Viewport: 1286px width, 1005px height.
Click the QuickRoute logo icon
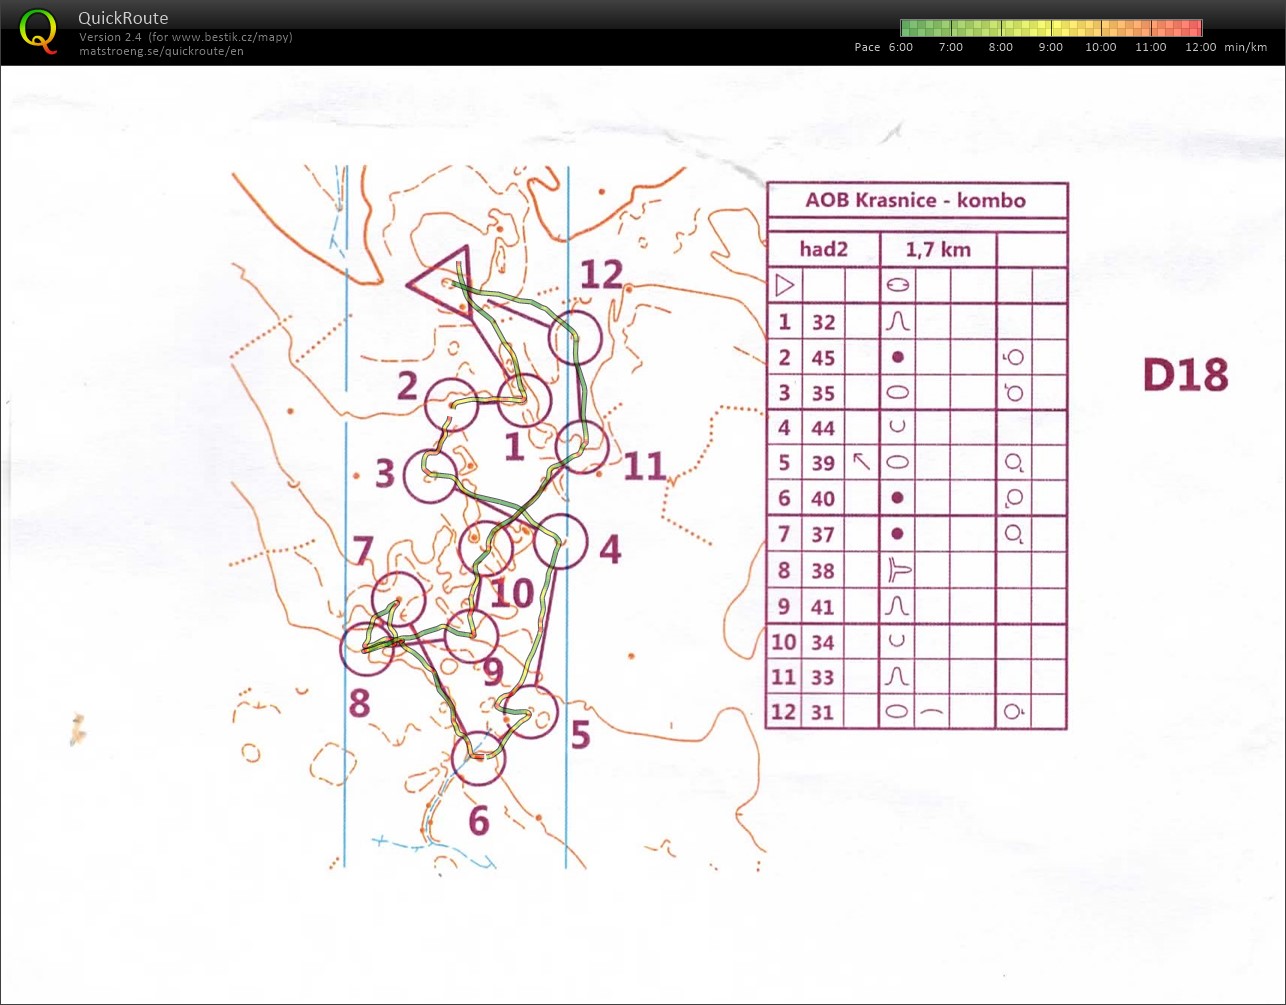(38, 29)
